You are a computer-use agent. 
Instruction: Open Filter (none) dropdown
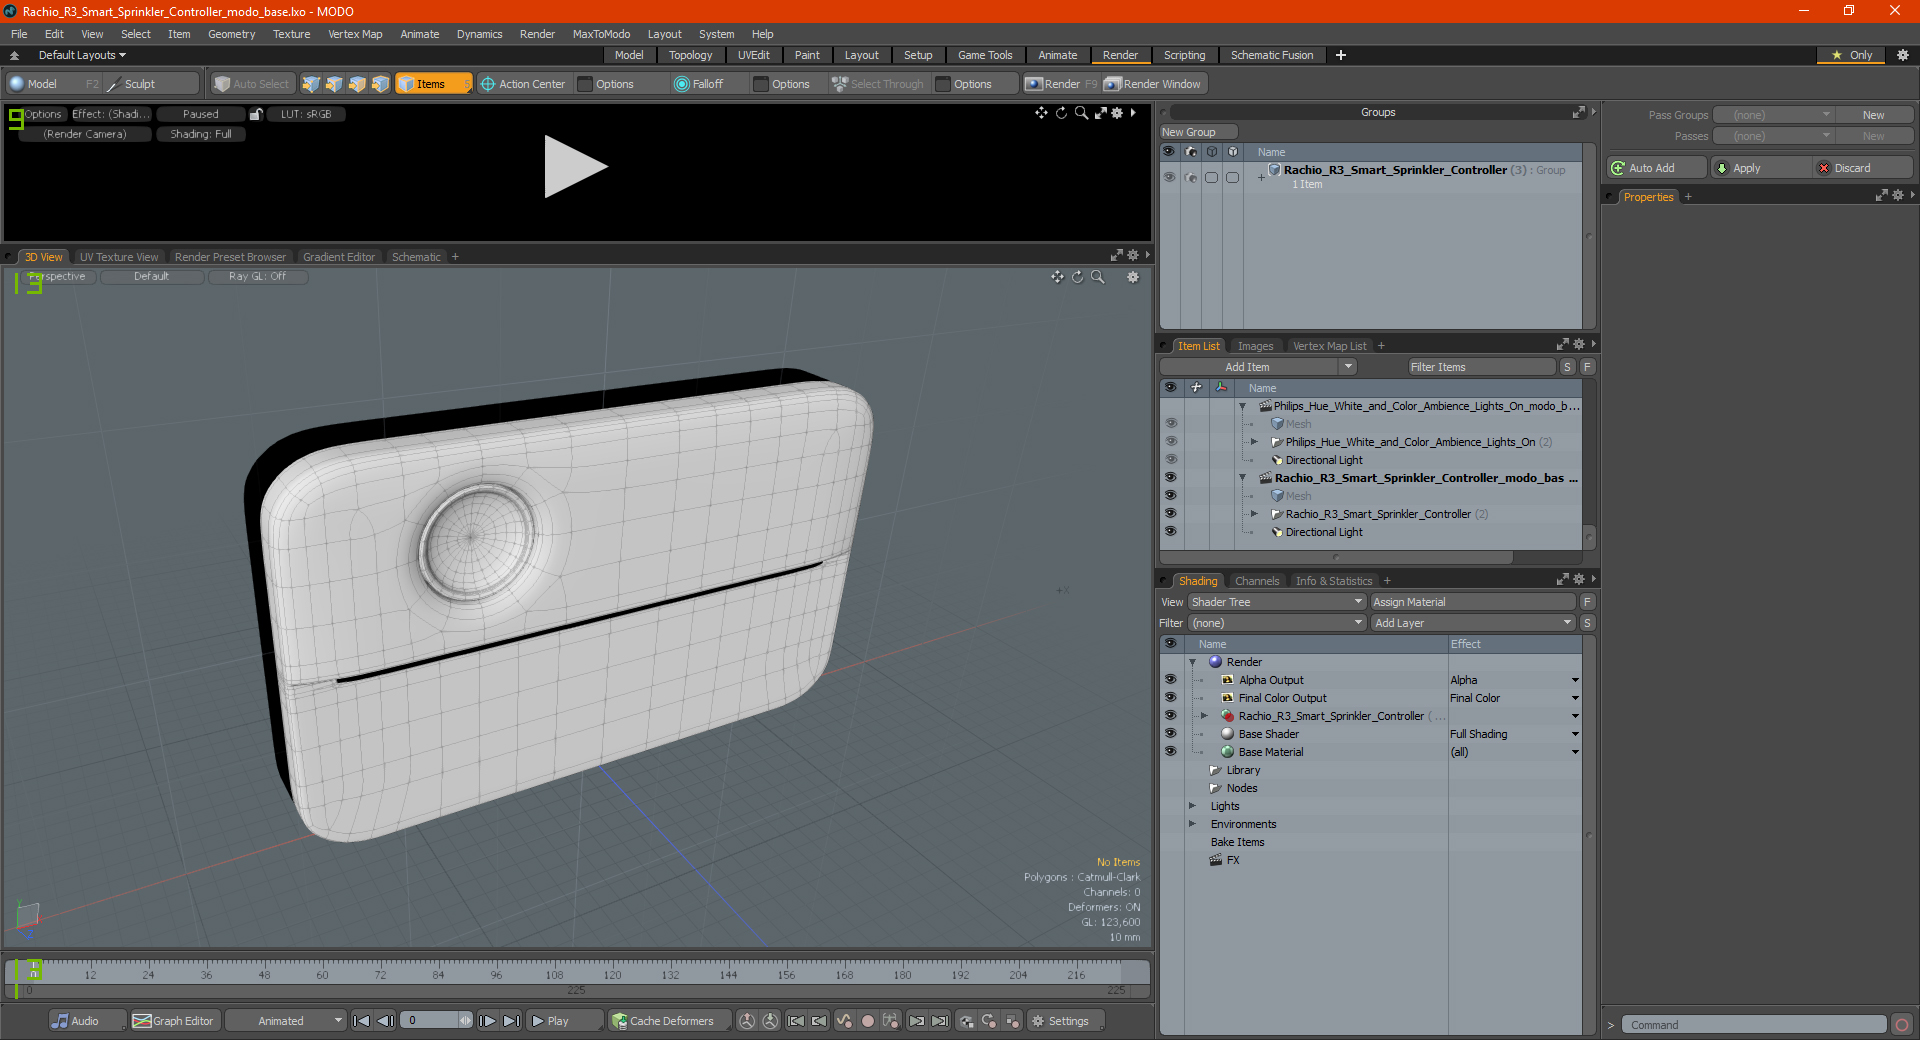[x=1277, y=623]
